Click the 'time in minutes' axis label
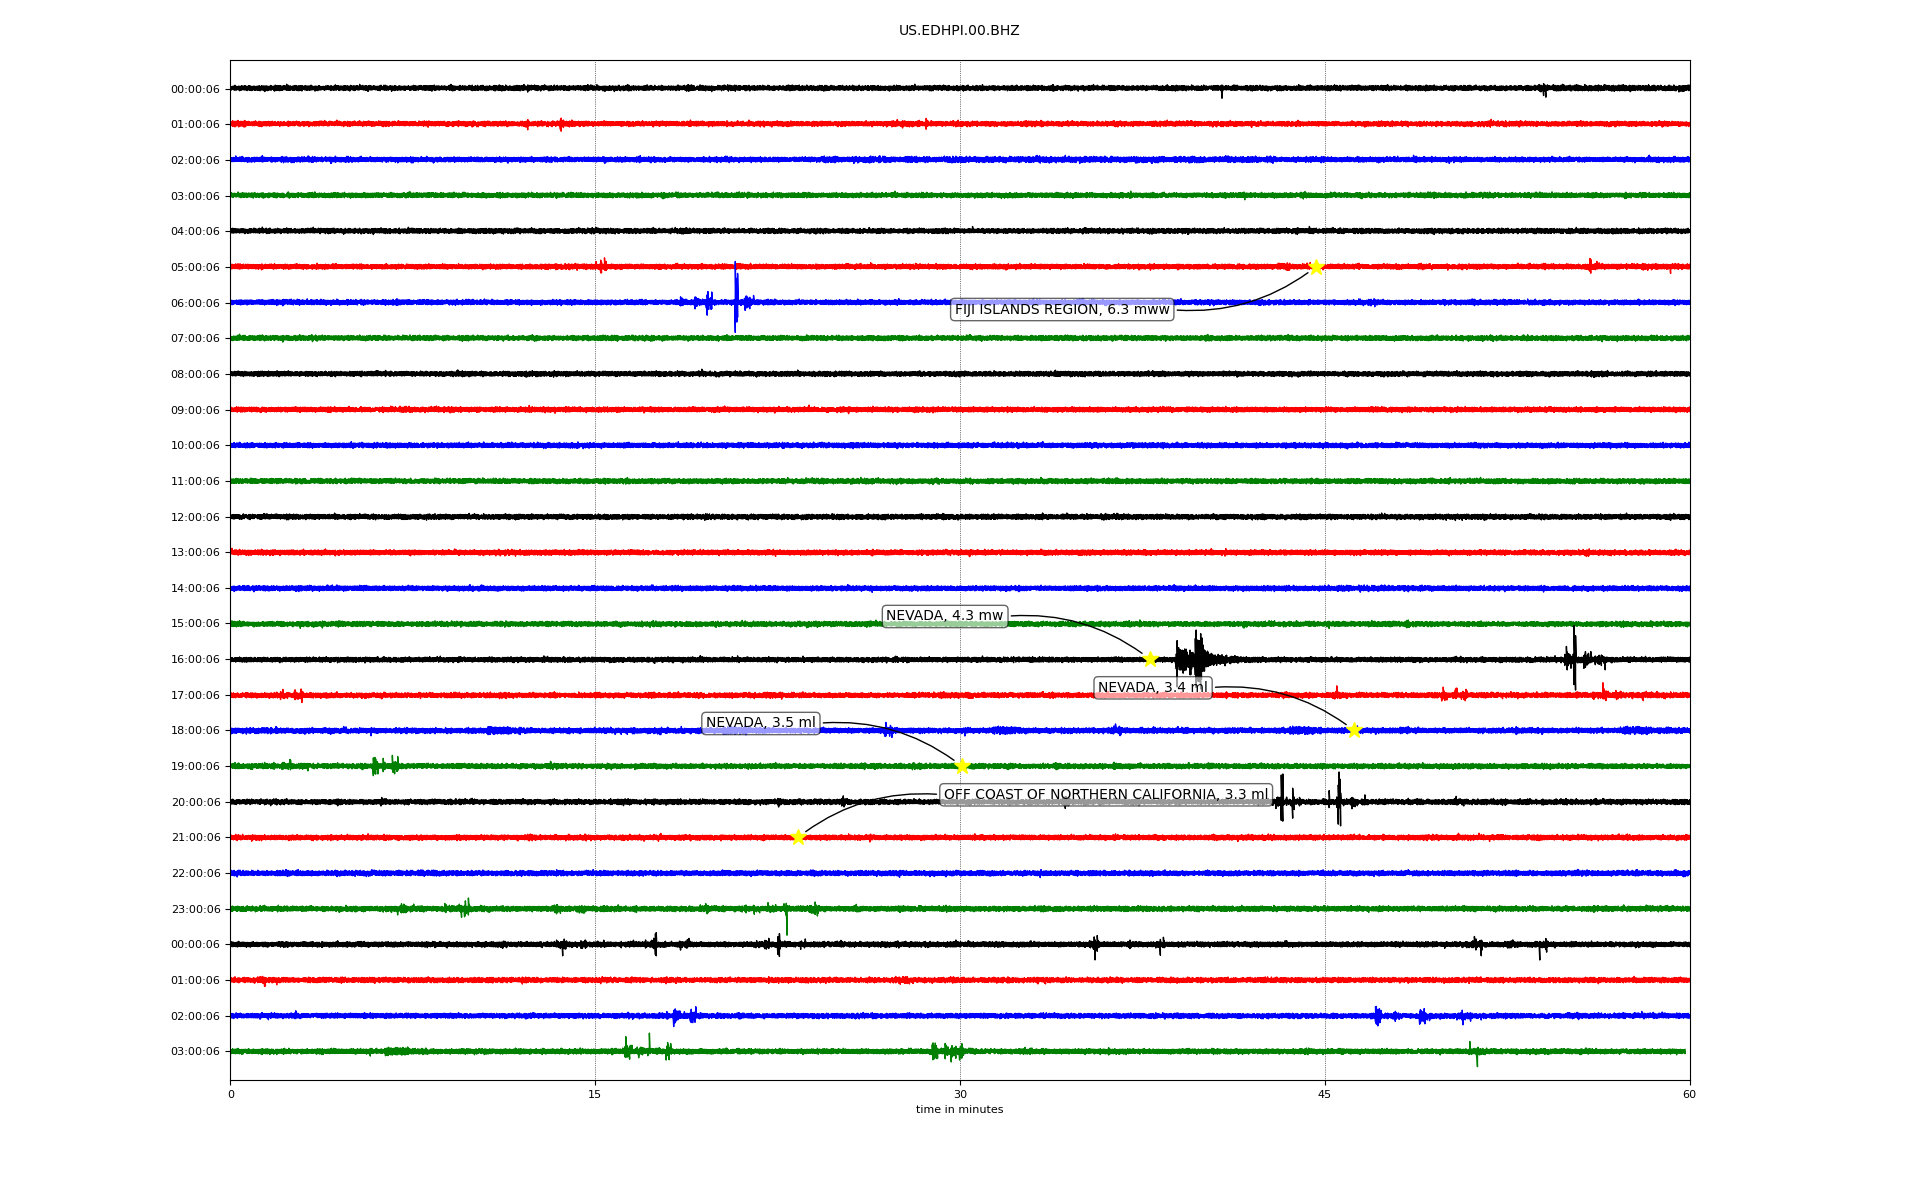 tap(959, 1110)
